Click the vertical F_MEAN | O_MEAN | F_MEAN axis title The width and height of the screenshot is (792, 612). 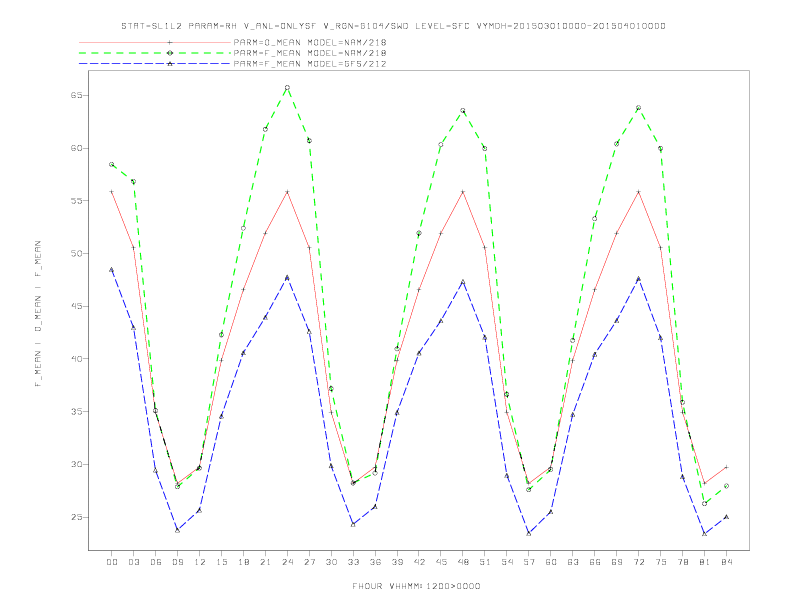pyautogui.click(x=38, y=314)
